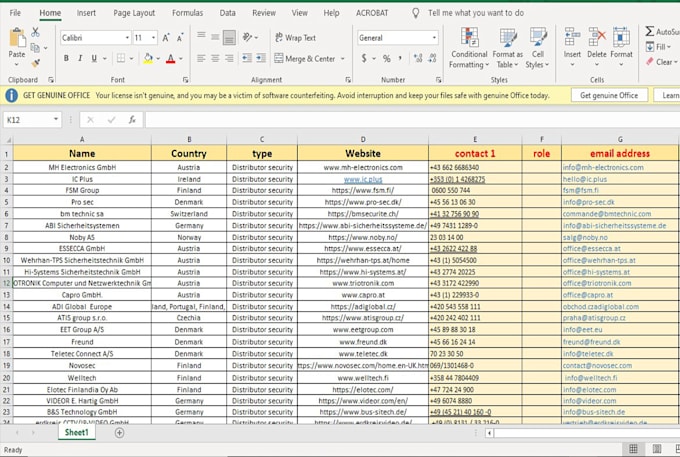This screenshot has height=457, width=680.
Task: Align text to bottom of cell
Action: (x=229, y=38)
